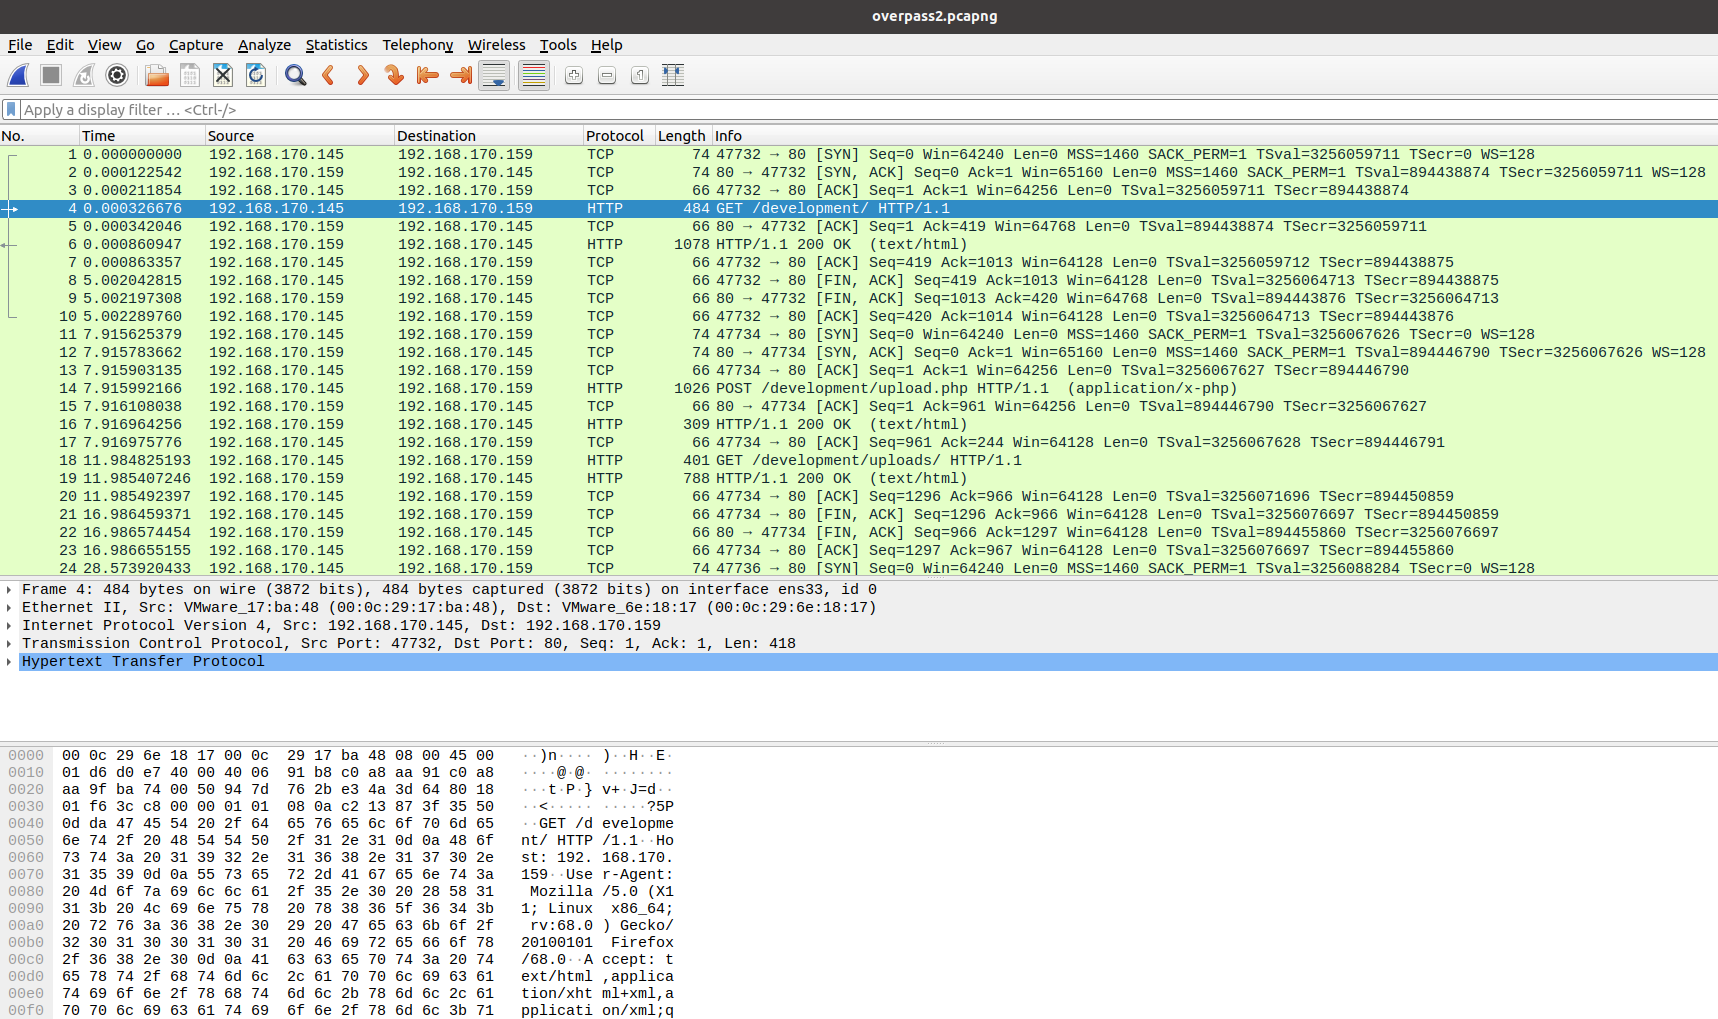This screenshot has width=1718, height=1019.
Task: Select packet 6 HTTP/1.1 200 OK
Action: pyautogui.click(x=859, y=245)
